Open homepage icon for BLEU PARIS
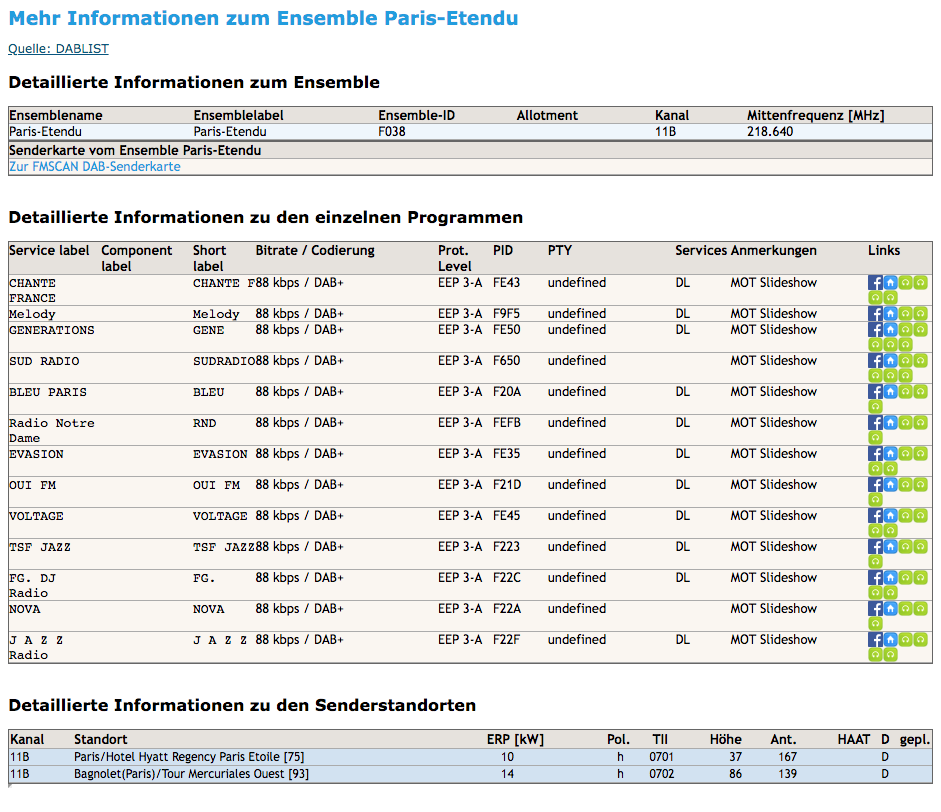The width and height of the screenshot is (941, 812). (891, 391)
